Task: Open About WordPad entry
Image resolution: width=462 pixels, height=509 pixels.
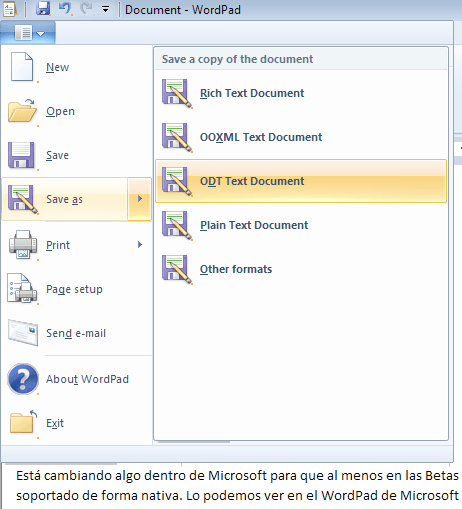Action: click(77, 379)
